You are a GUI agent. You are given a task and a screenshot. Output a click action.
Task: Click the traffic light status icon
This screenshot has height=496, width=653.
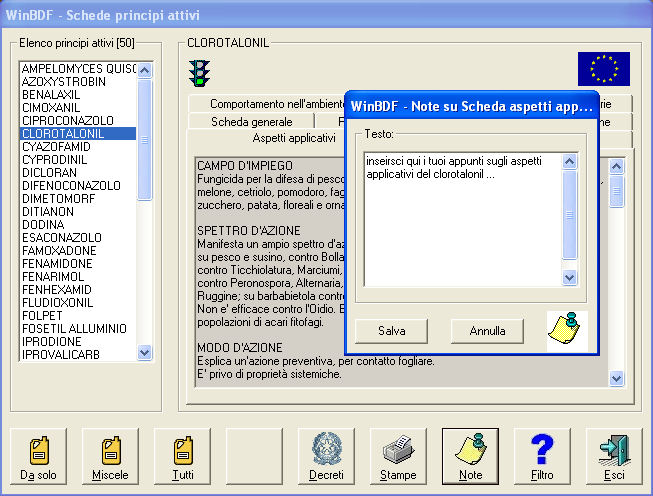[x=199, y=73]
